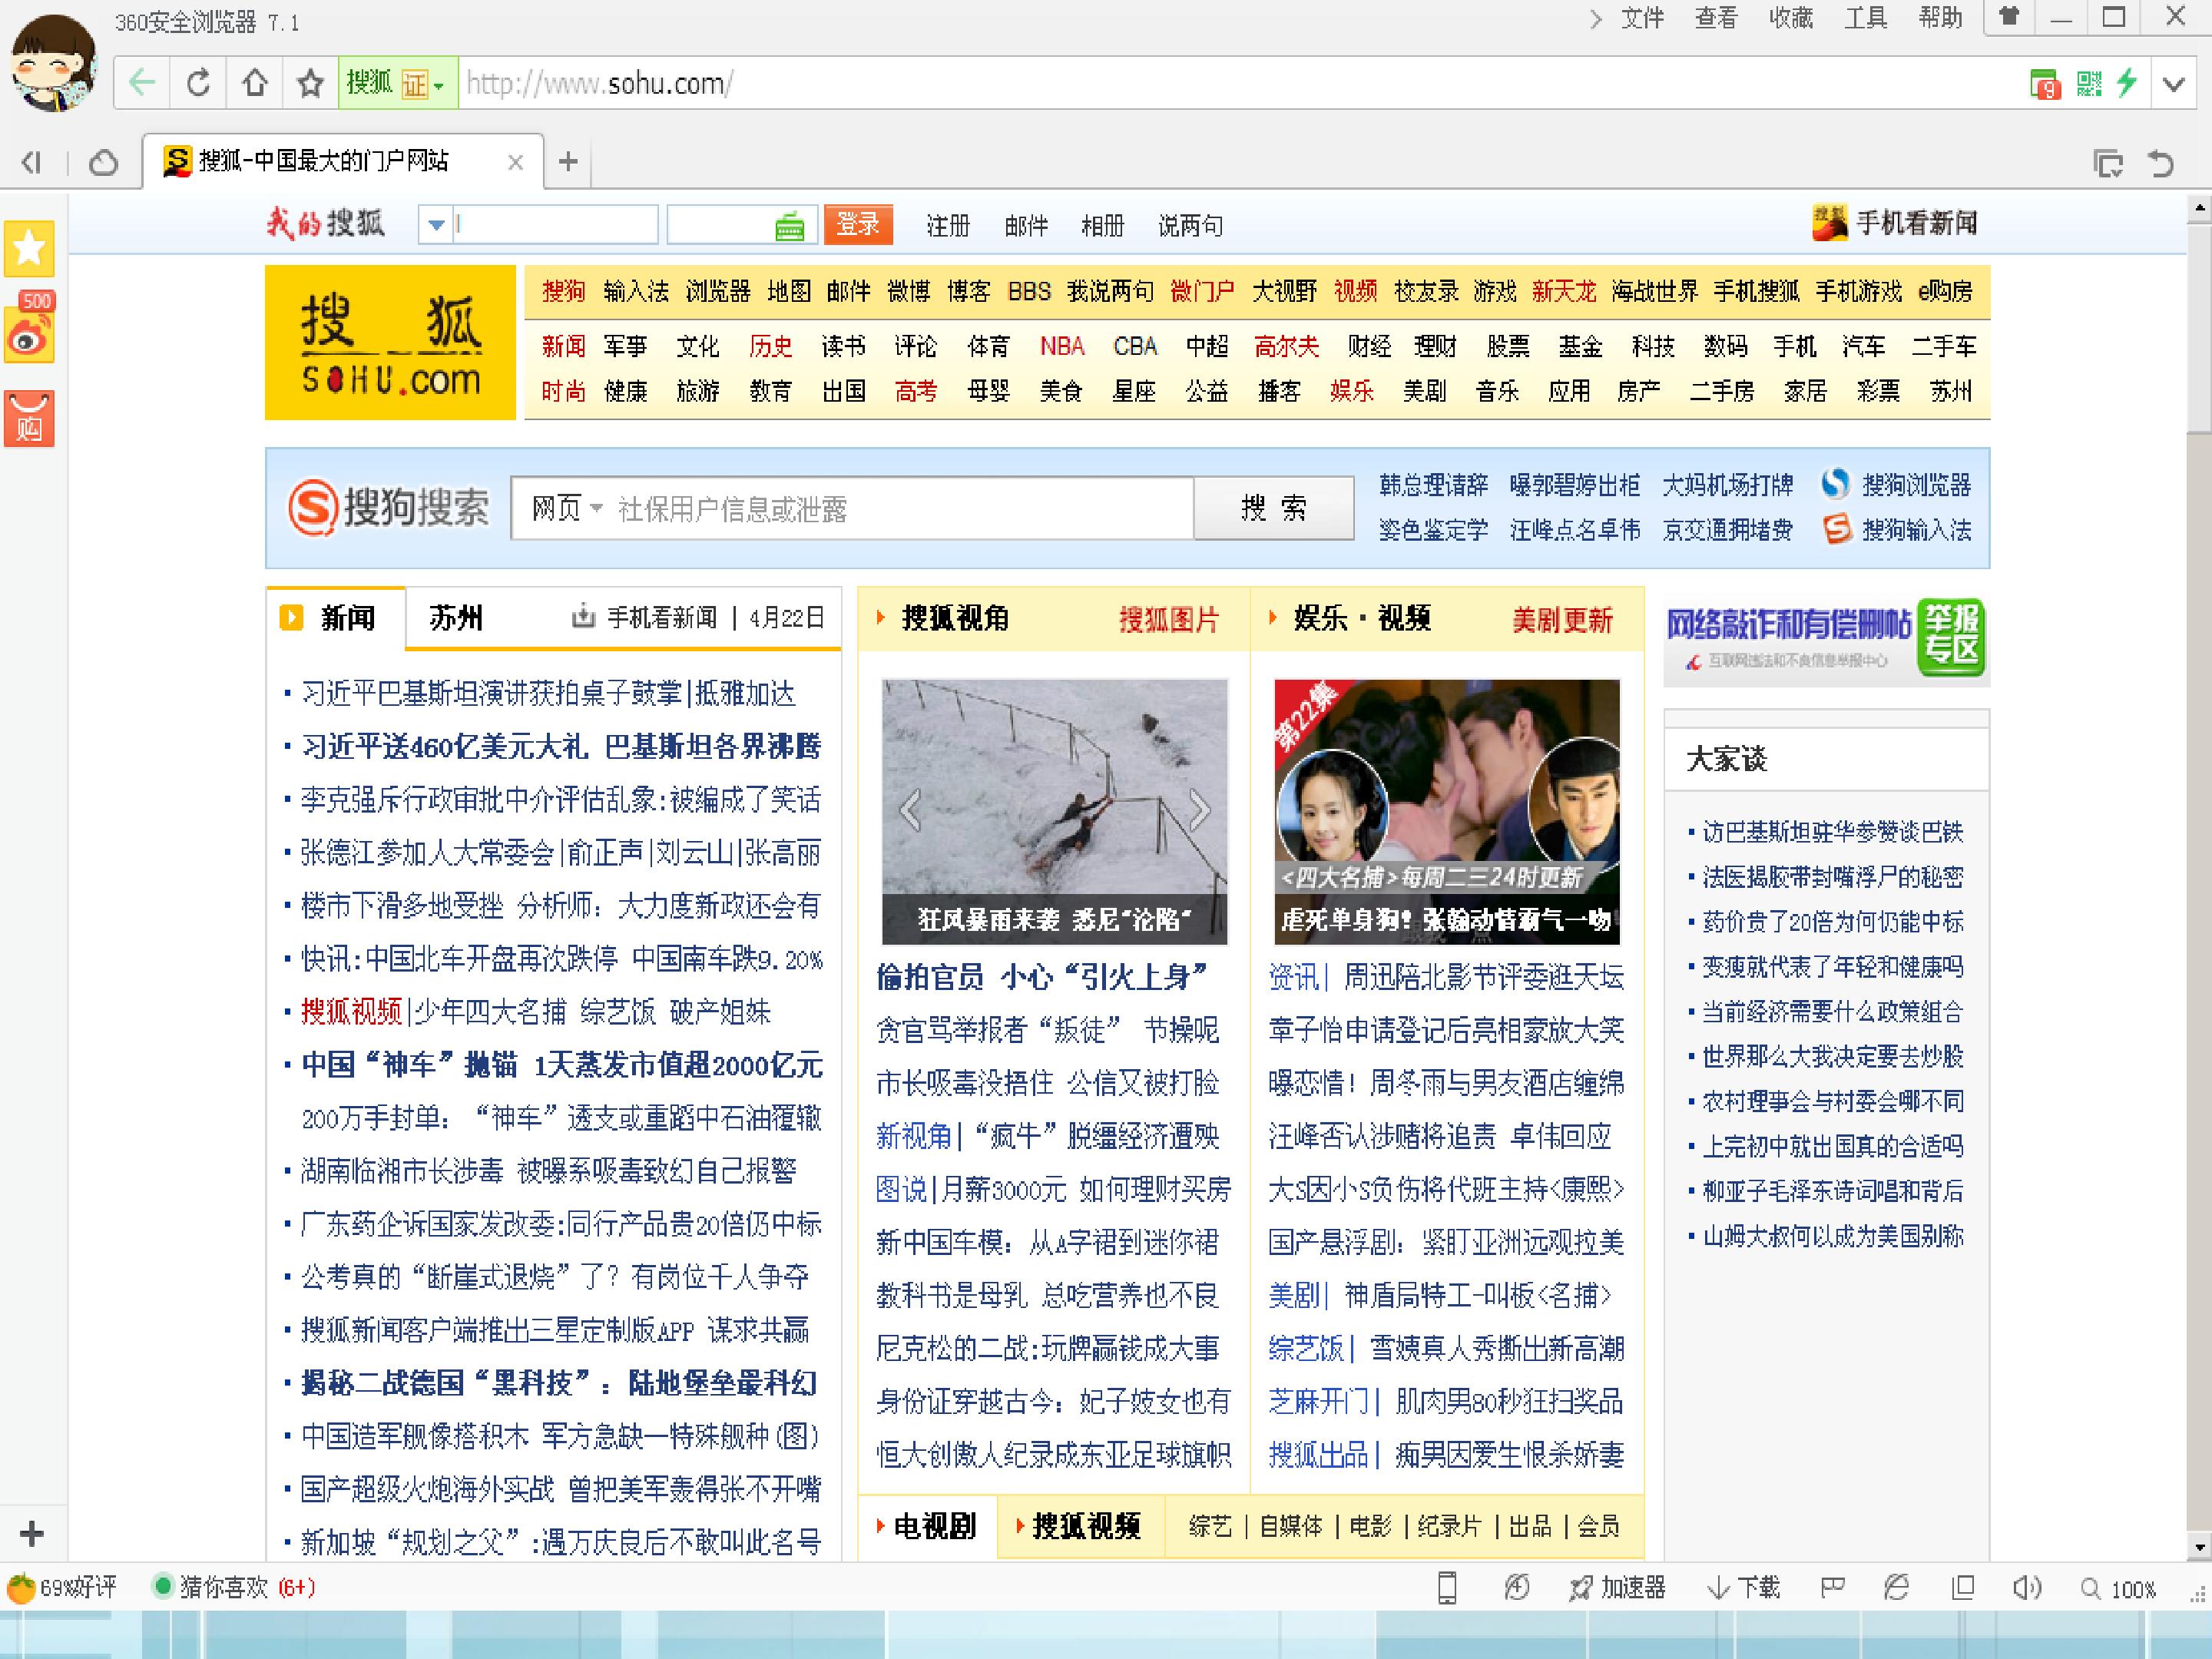2212x1659 pixels.
Task: Open a new tab with plus button
Action: 568,161
